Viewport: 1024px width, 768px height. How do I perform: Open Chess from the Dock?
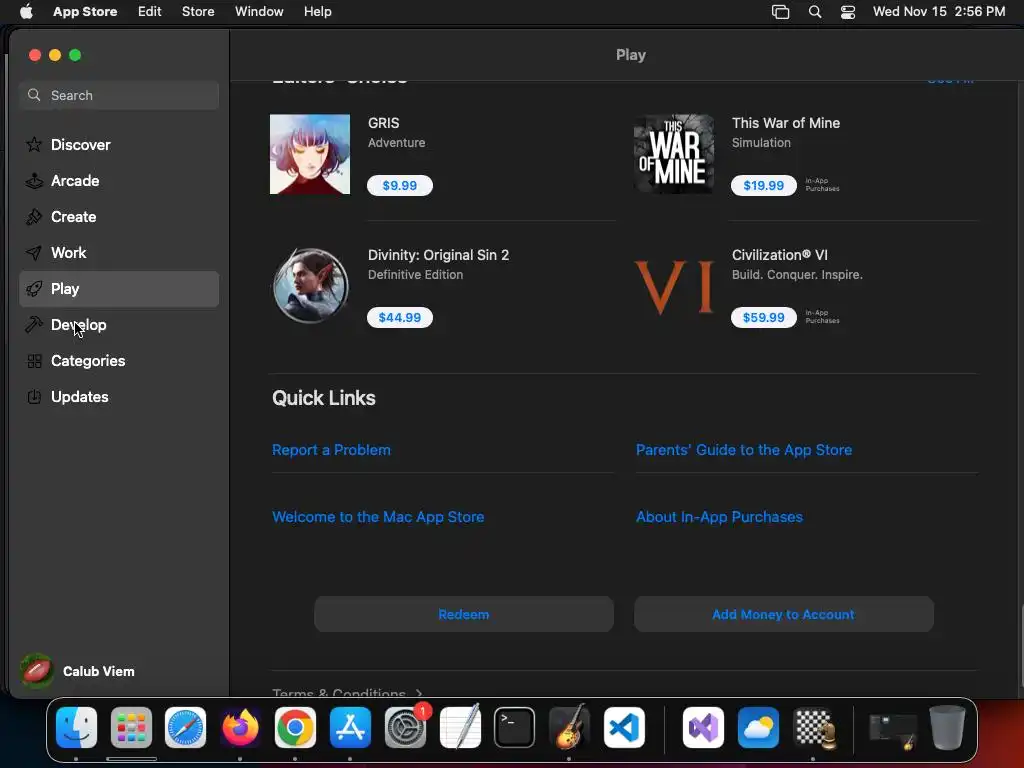pos(813,727)
